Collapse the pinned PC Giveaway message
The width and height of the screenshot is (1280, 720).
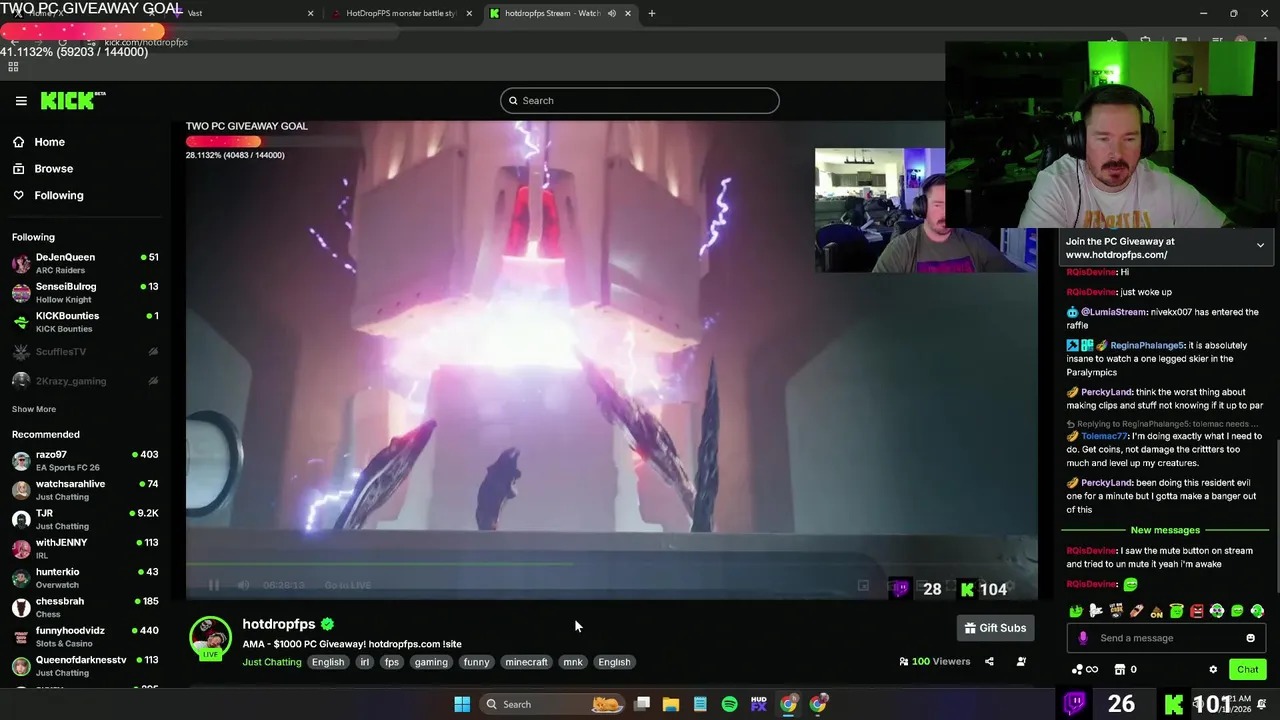tap(1260, 245)
